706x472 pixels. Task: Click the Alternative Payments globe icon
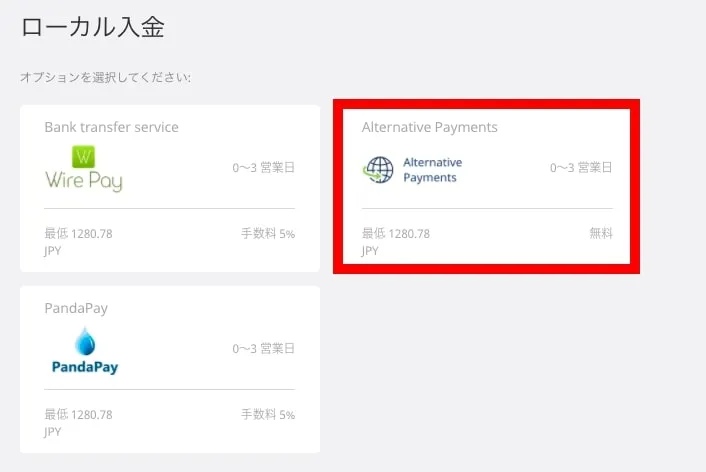tap(378, 170)
